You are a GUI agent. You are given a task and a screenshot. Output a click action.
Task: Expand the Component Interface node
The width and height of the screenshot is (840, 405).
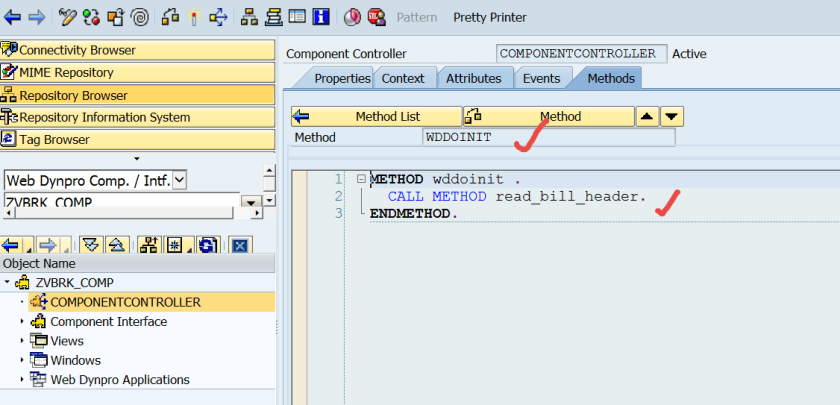(x=22, y=321)
